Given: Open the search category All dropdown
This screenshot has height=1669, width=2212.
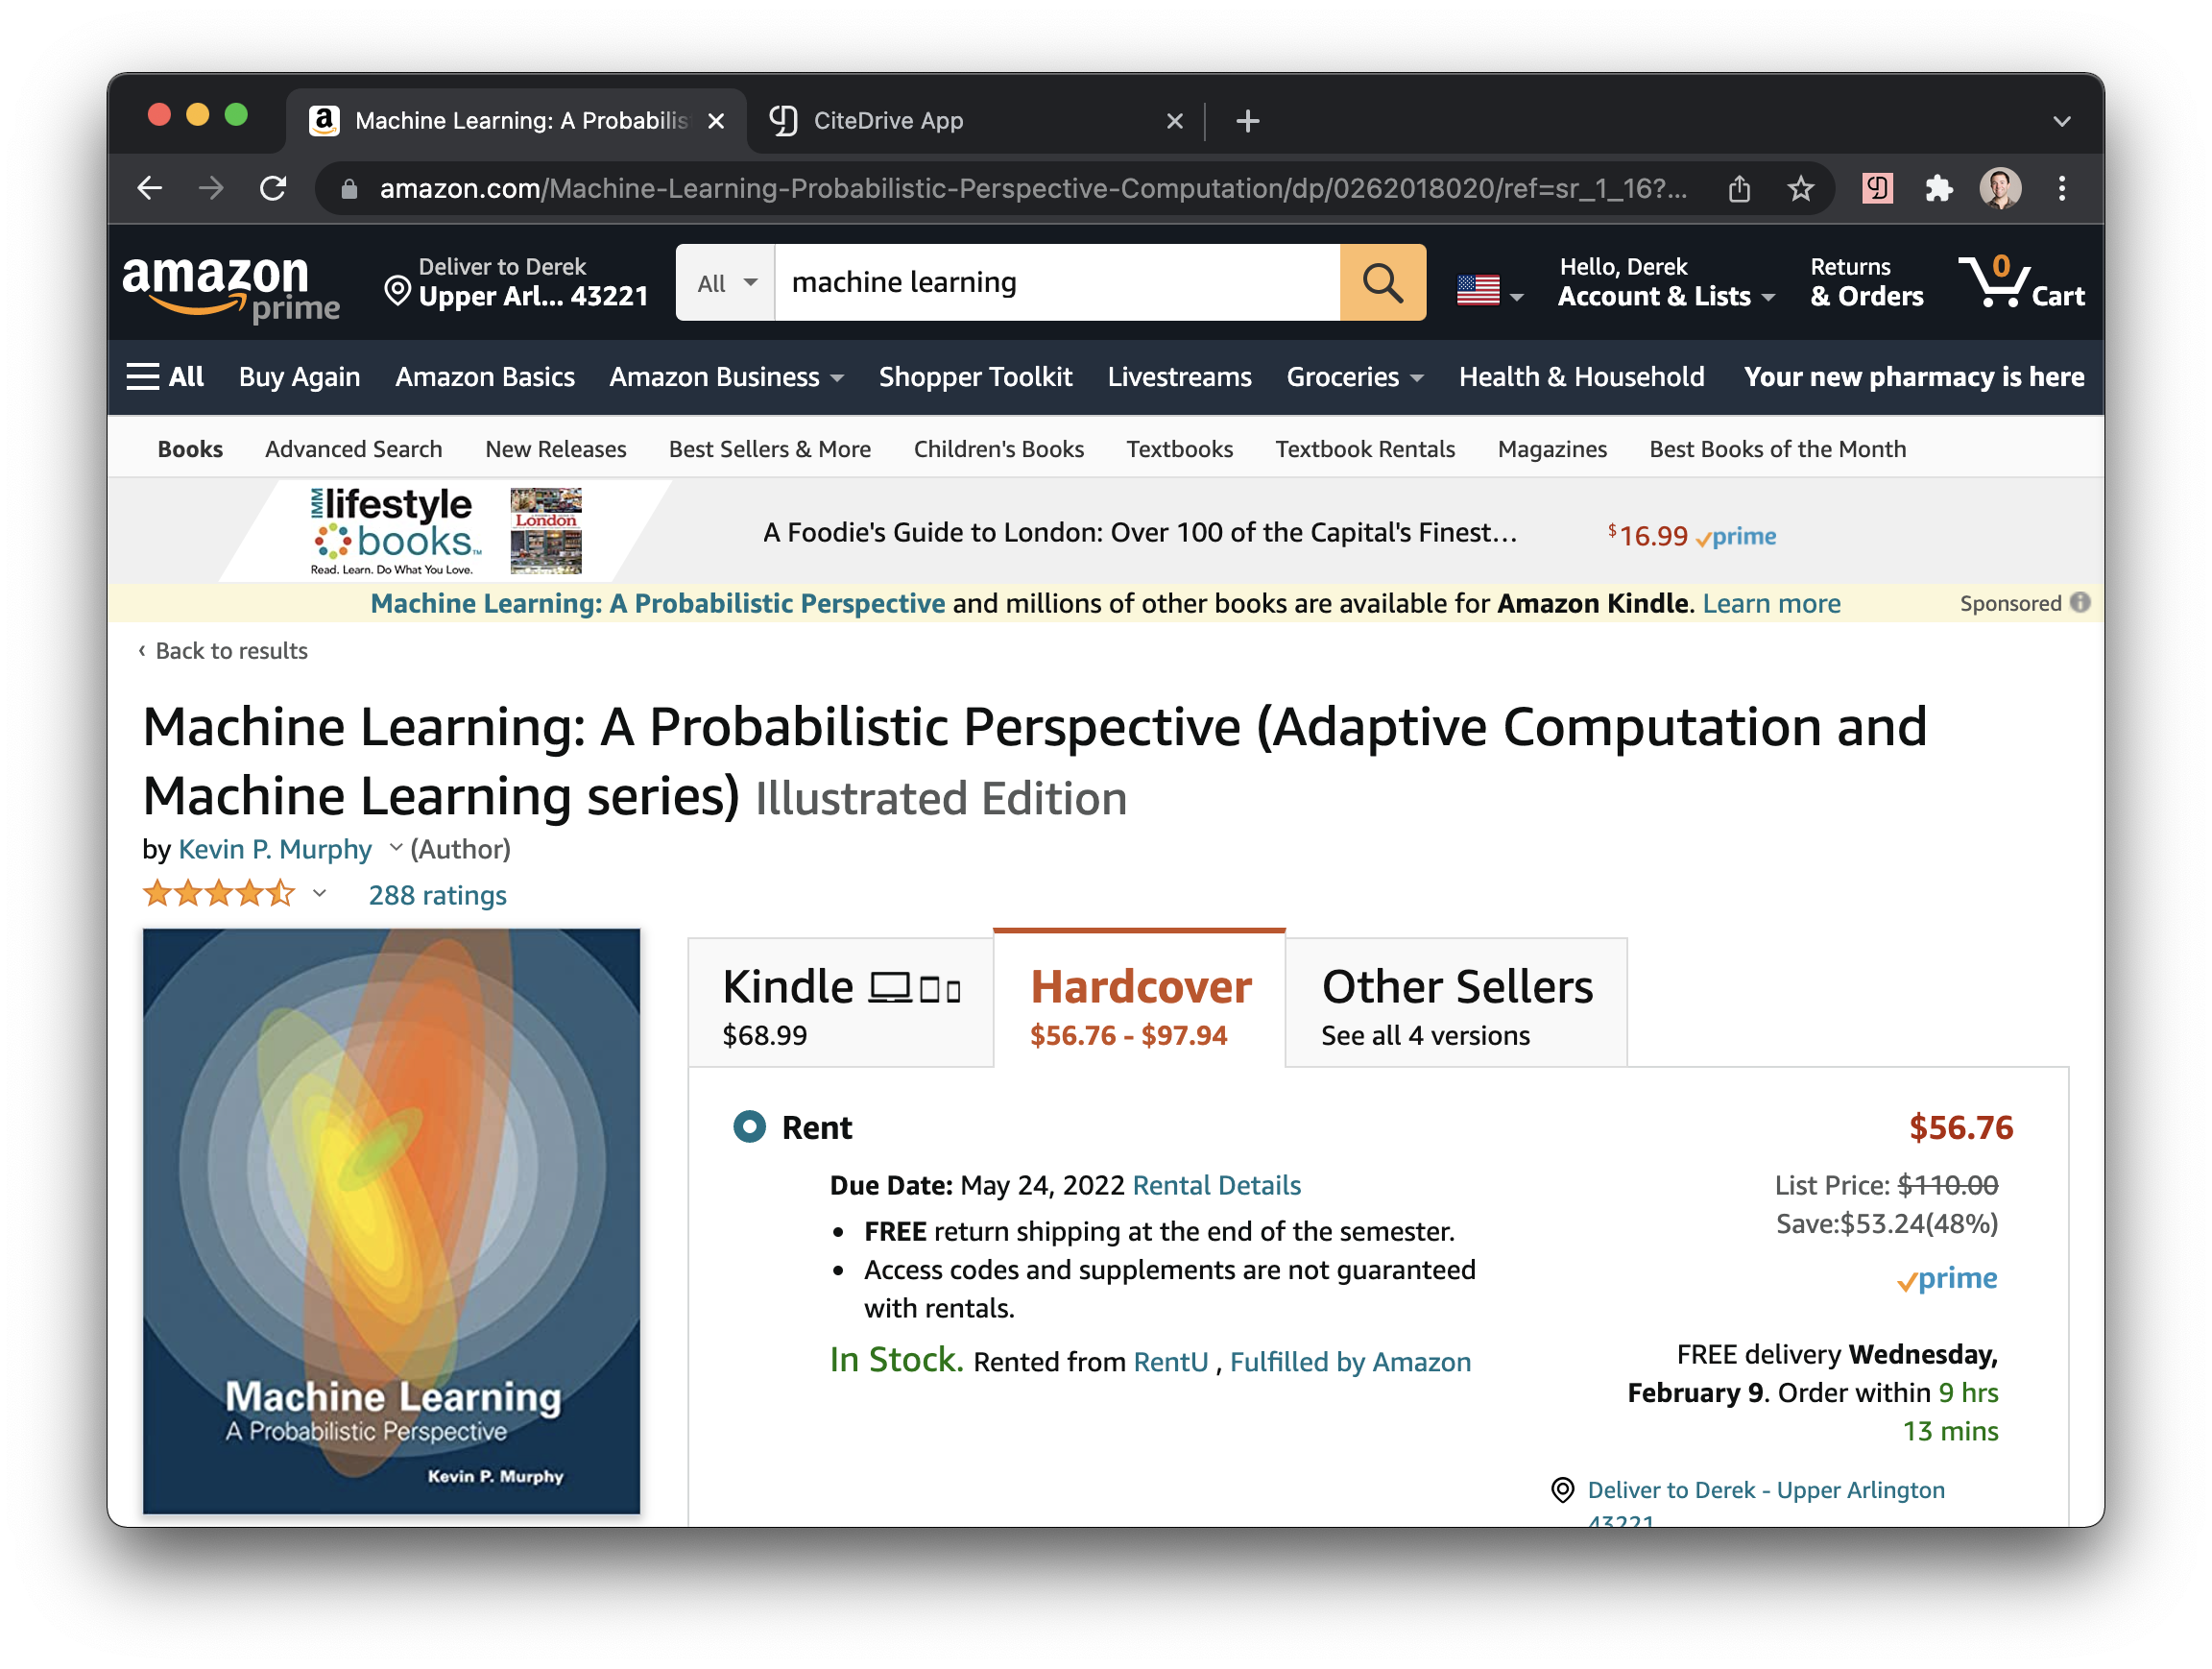Looking at the screenshot, I should click(726, 282).
